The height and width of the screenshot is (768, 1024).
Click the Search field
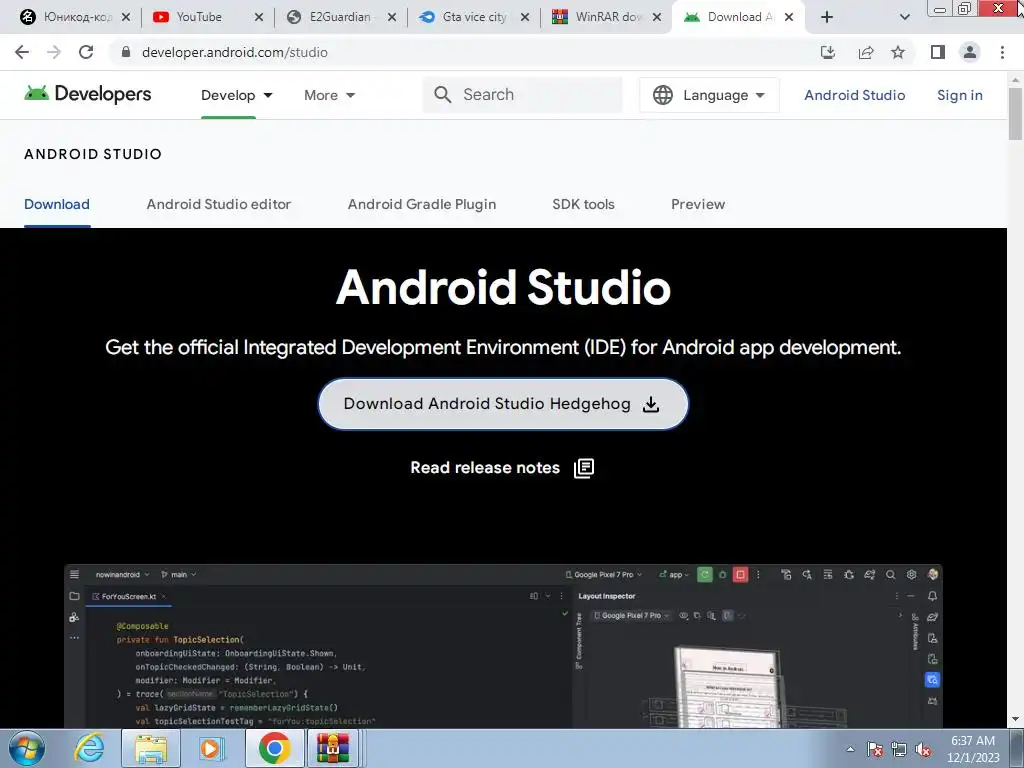tap(522, 95)
